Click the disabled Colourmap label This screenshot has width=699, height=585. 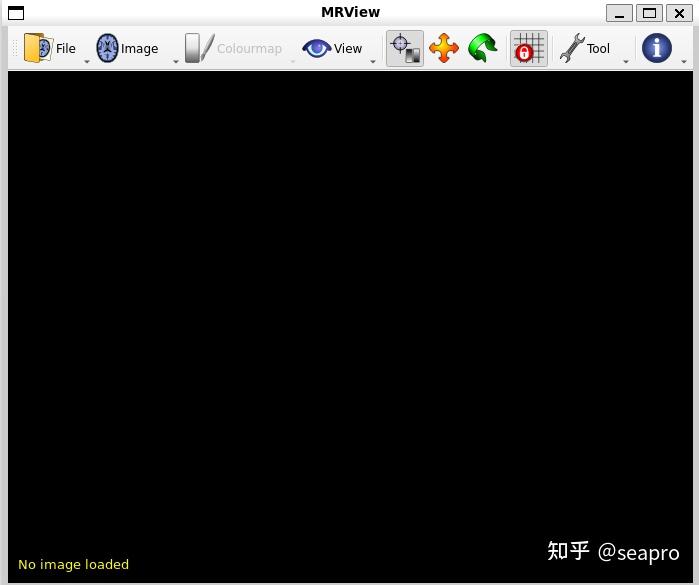tap(249, 49)
